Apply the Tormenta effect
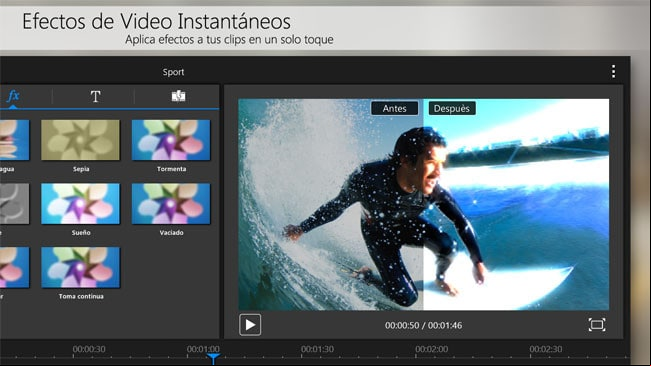651x366 pixels. (x=171, y=140)
